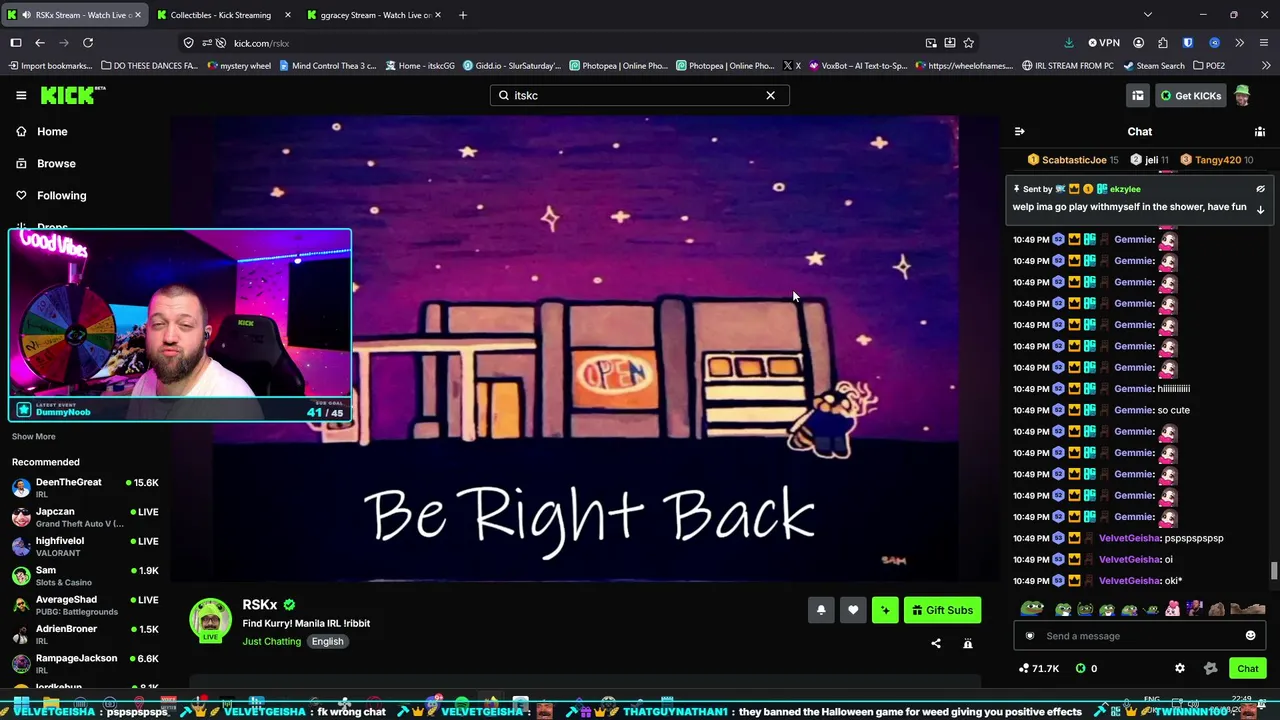Open DeenTheGreat recommended channel
Viewport: 1280px width, 720px height.
point(85,488)
